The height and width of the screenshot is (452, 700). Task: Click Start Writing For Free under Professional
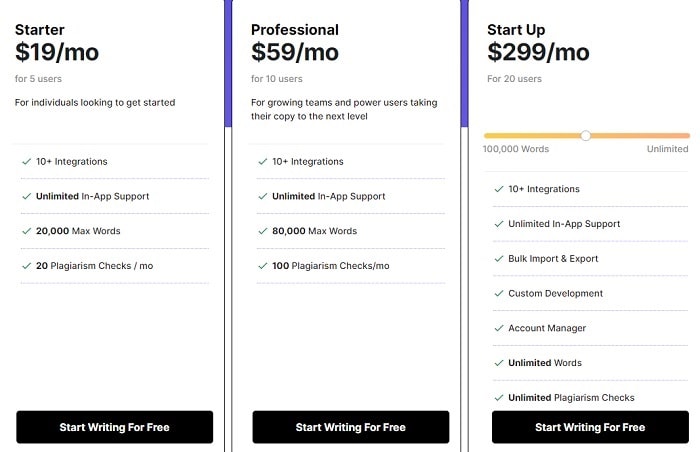pyautogui.click(x=351, y=427)
